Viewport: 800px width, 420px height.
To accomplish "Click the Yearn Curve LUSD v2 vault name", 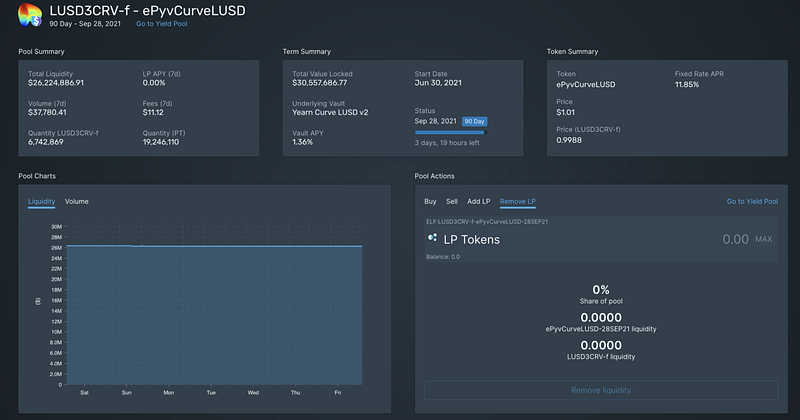I will point(330,112).
